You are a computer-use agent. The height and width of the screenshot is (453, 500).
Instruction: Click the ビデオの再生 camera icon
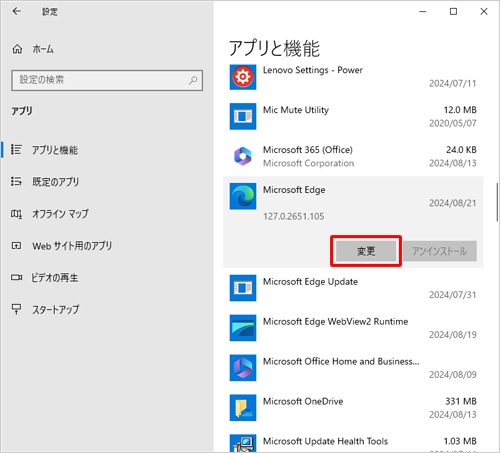pyautogui.click(x=16, y=277)
